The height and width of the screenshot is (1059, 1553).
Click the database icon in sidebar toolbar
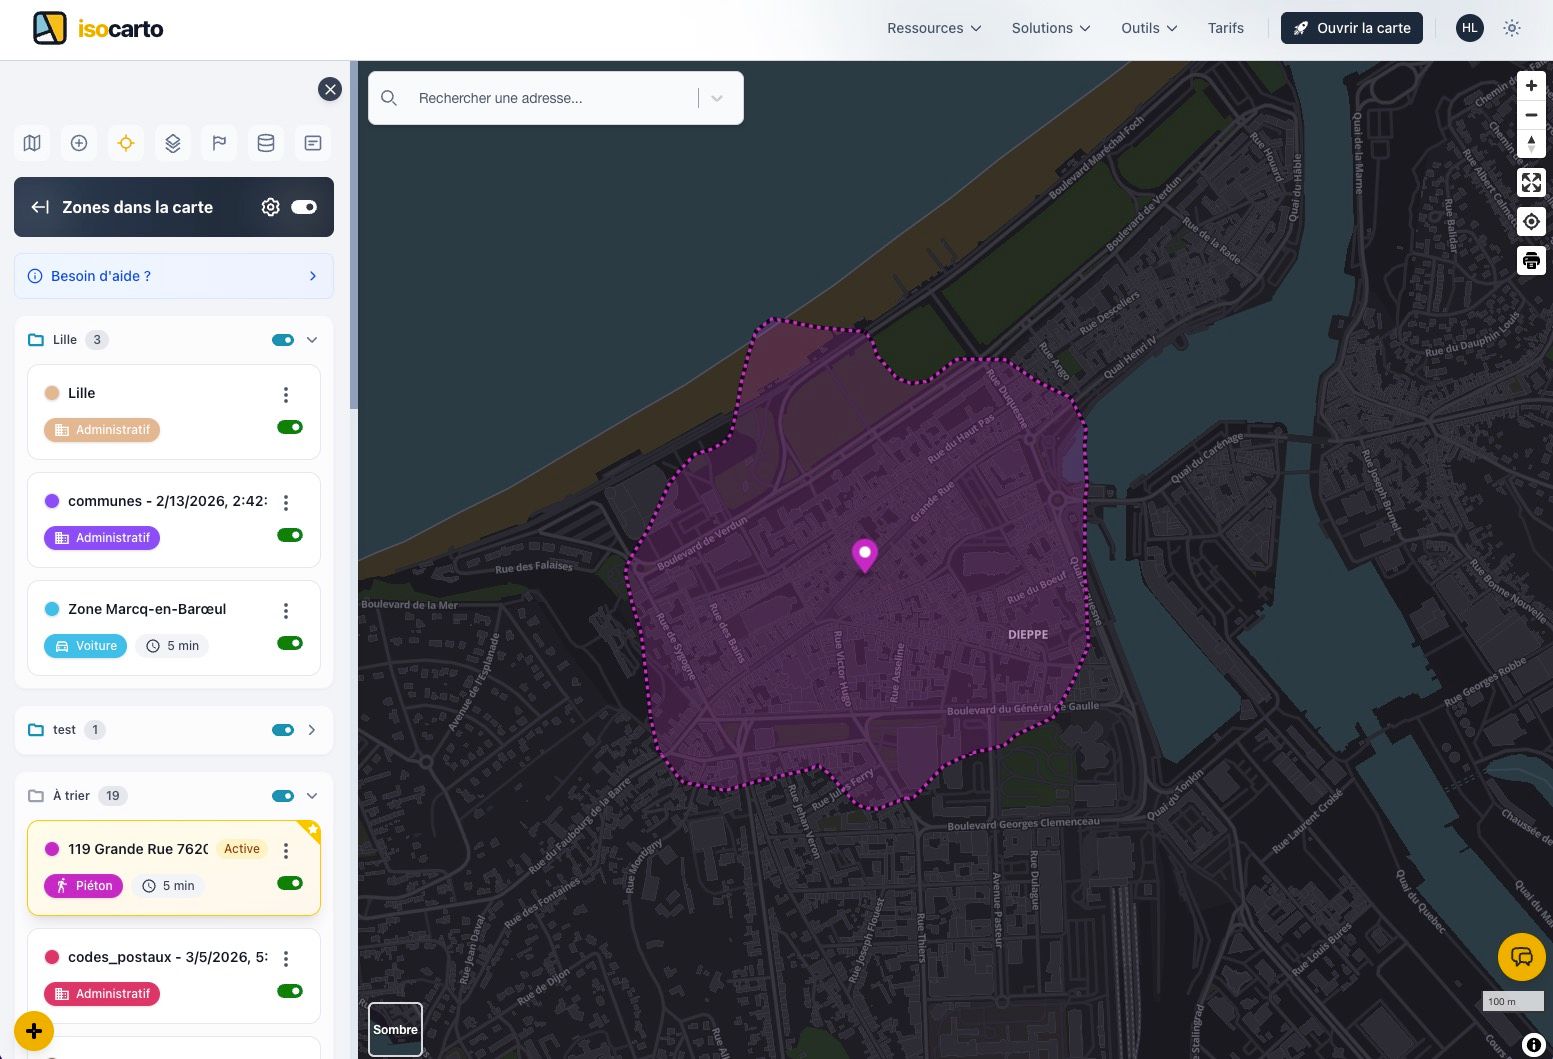[x=266, y=143]
